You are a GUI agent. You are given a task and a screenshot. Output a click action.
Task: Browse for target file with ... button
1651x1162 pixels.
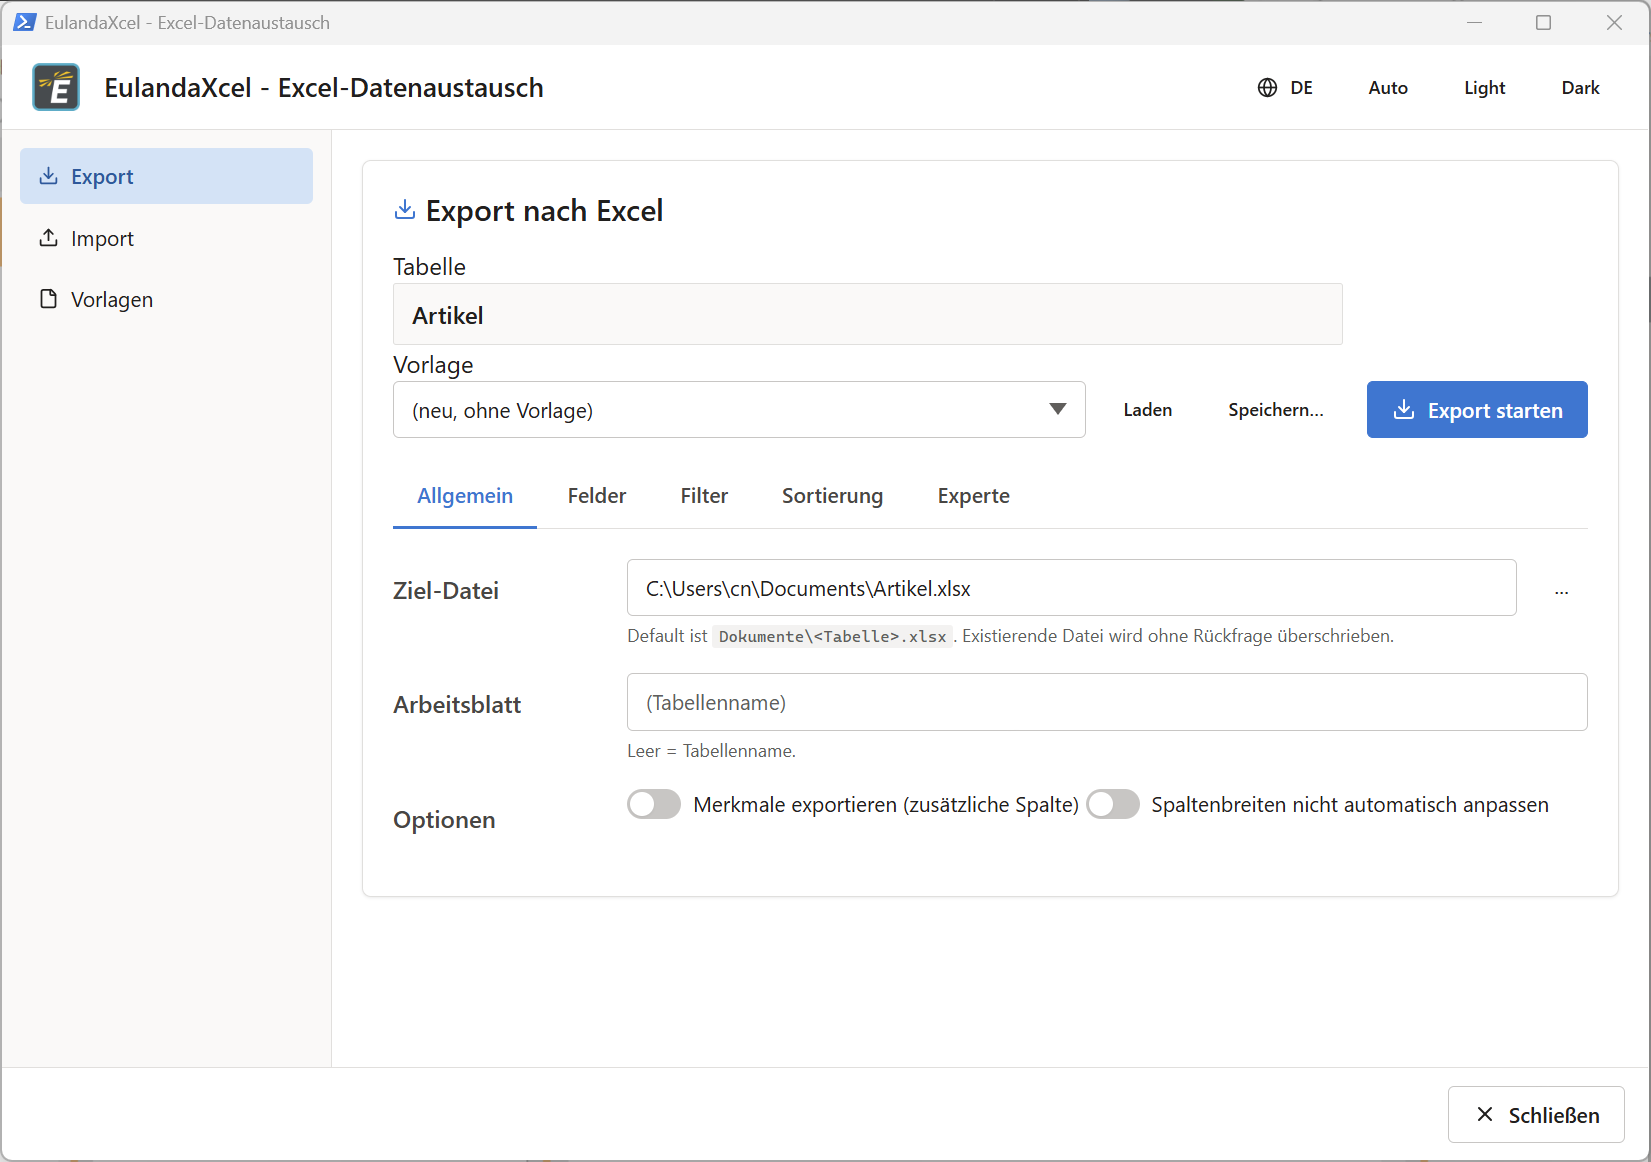tap(1561, 590)
